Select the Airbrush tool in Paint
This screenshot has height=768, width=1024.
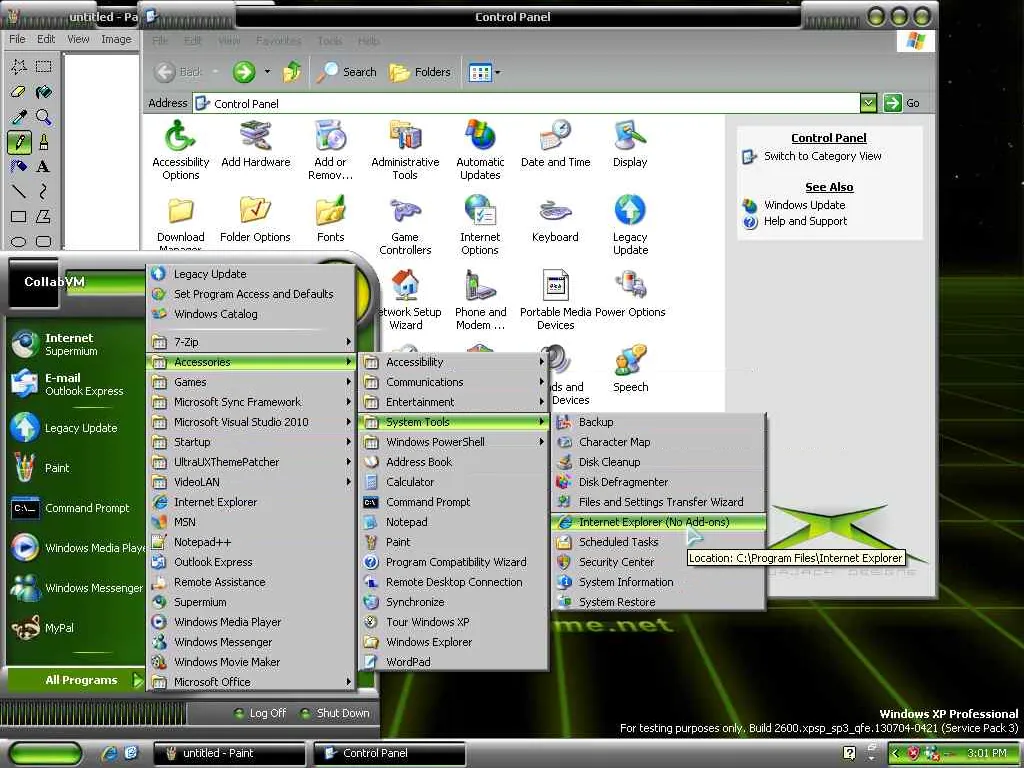tap(19, 167)
